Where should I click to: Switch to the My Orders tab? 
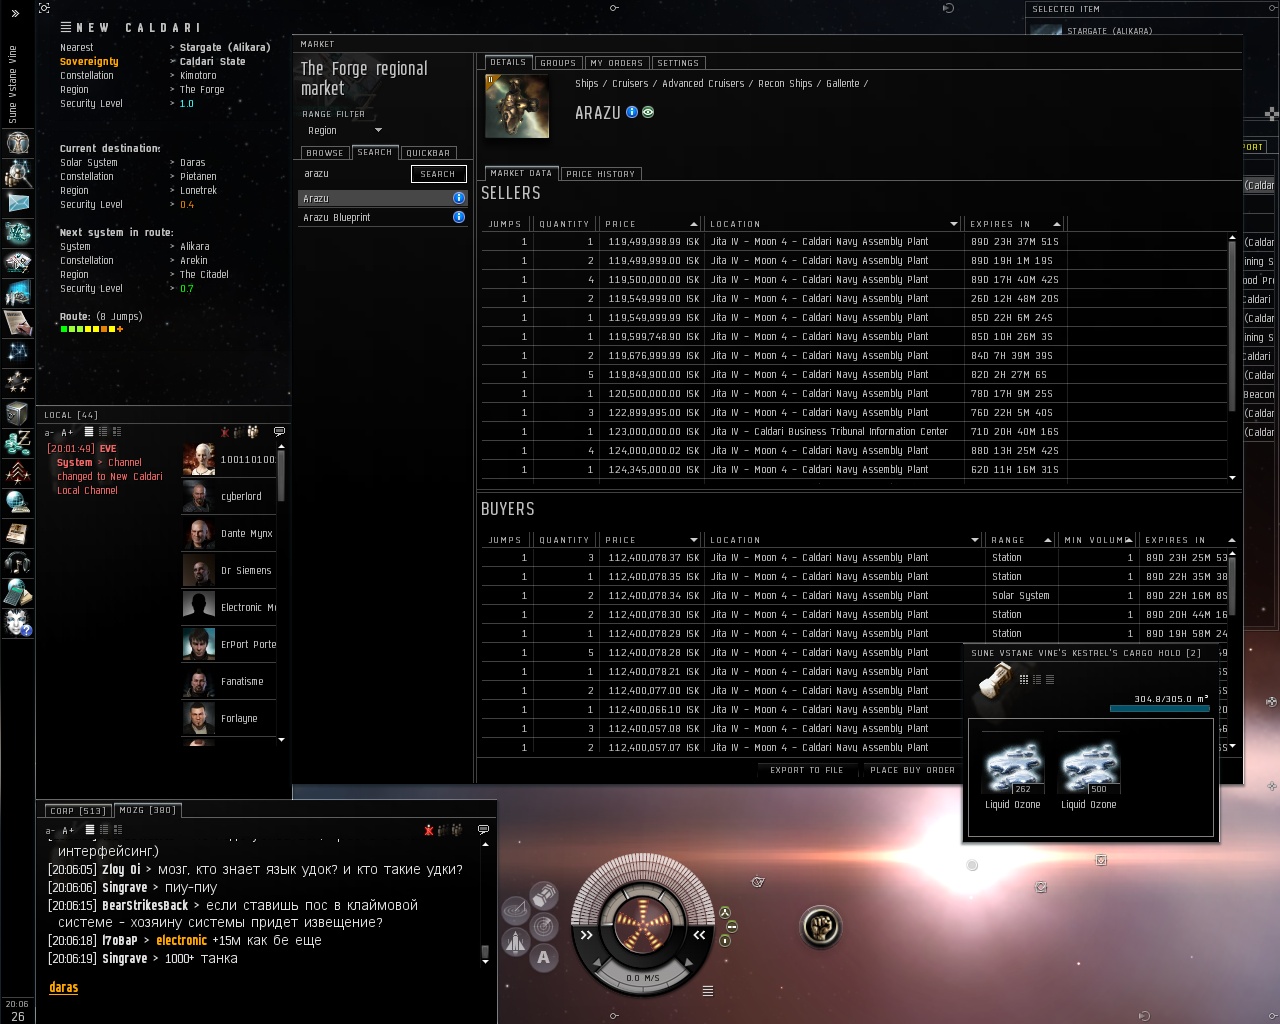pos(617,63)
